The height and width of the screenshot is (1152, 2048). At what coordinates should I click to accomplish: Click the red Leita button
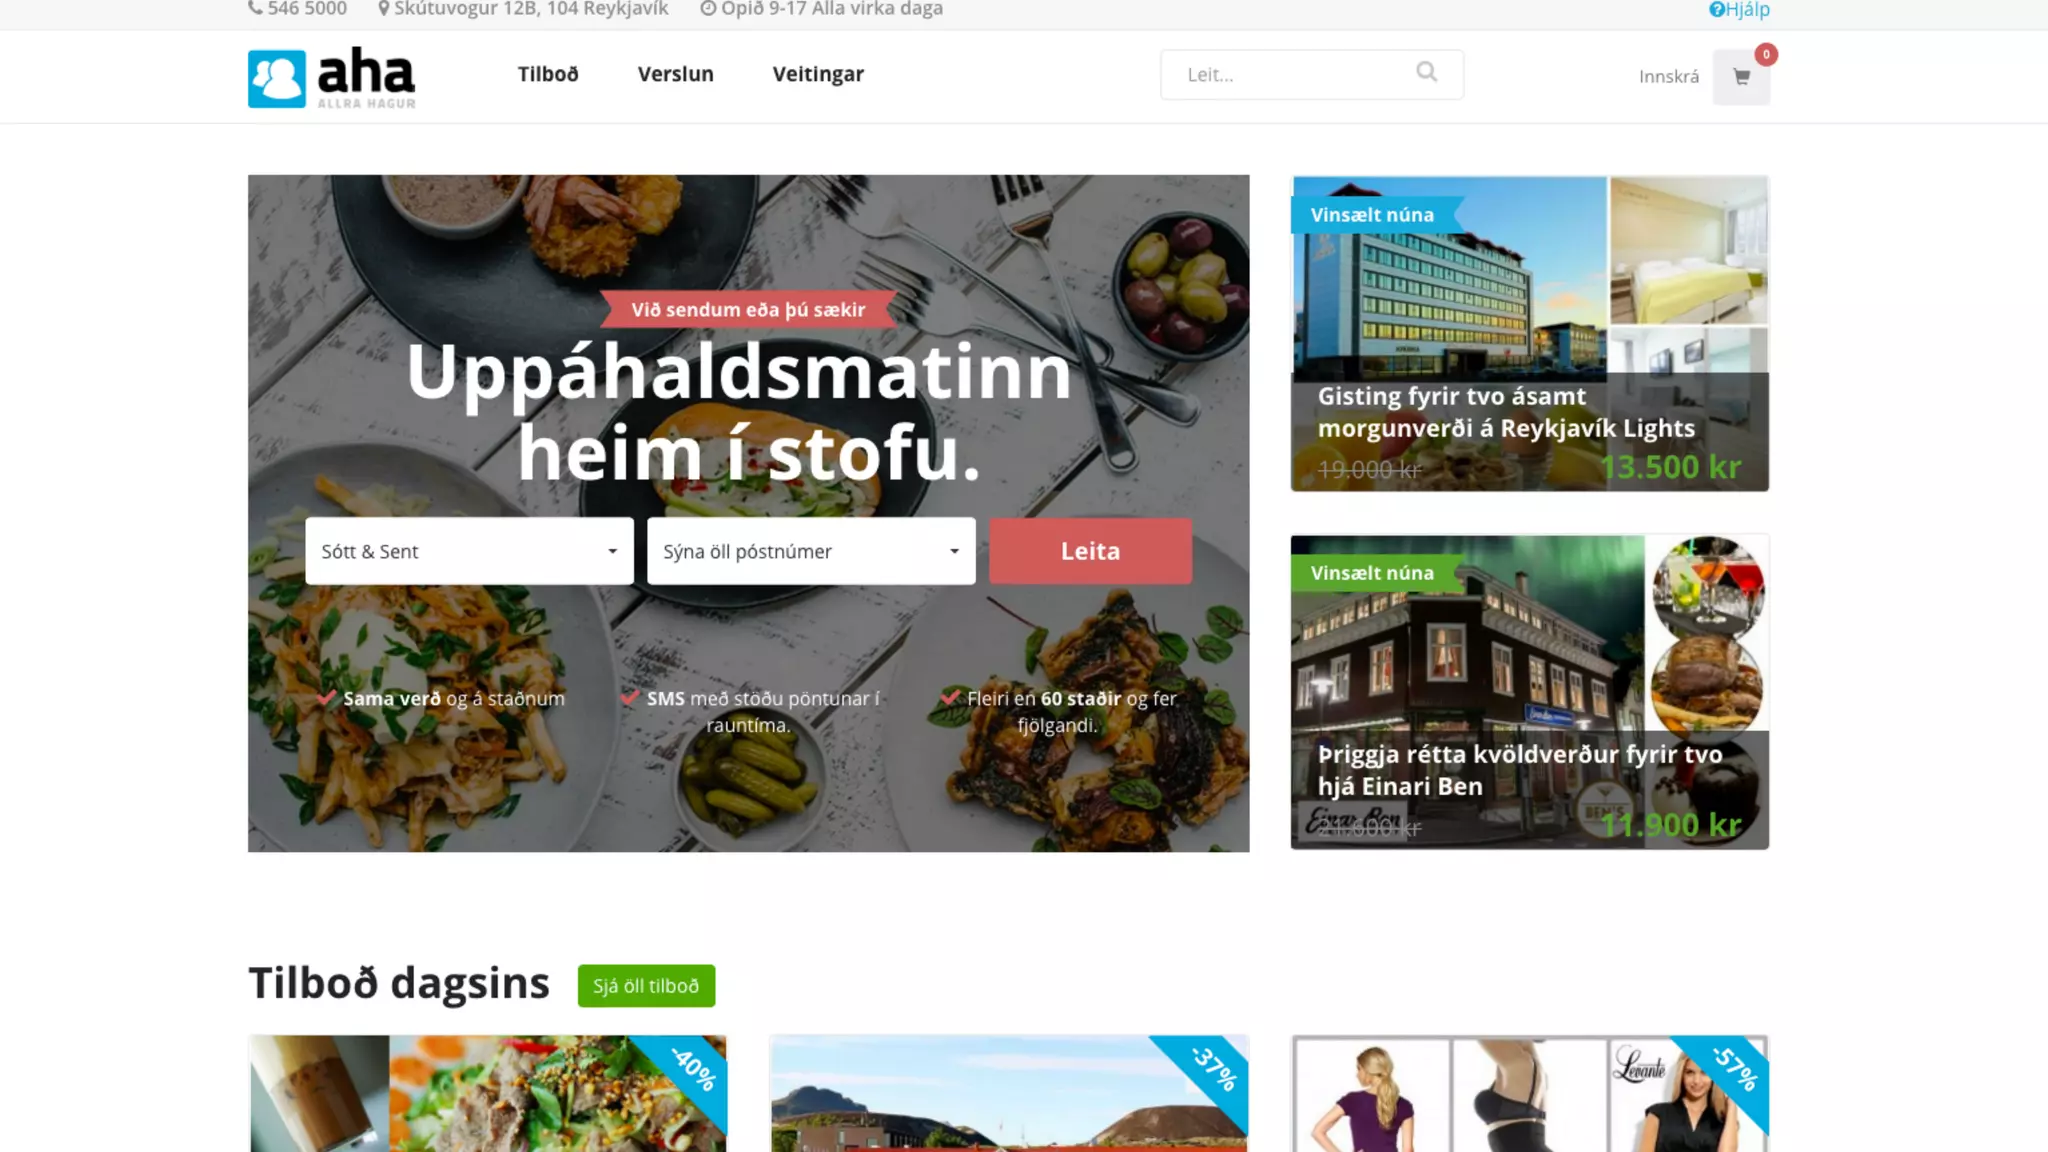click(1090, 551)
